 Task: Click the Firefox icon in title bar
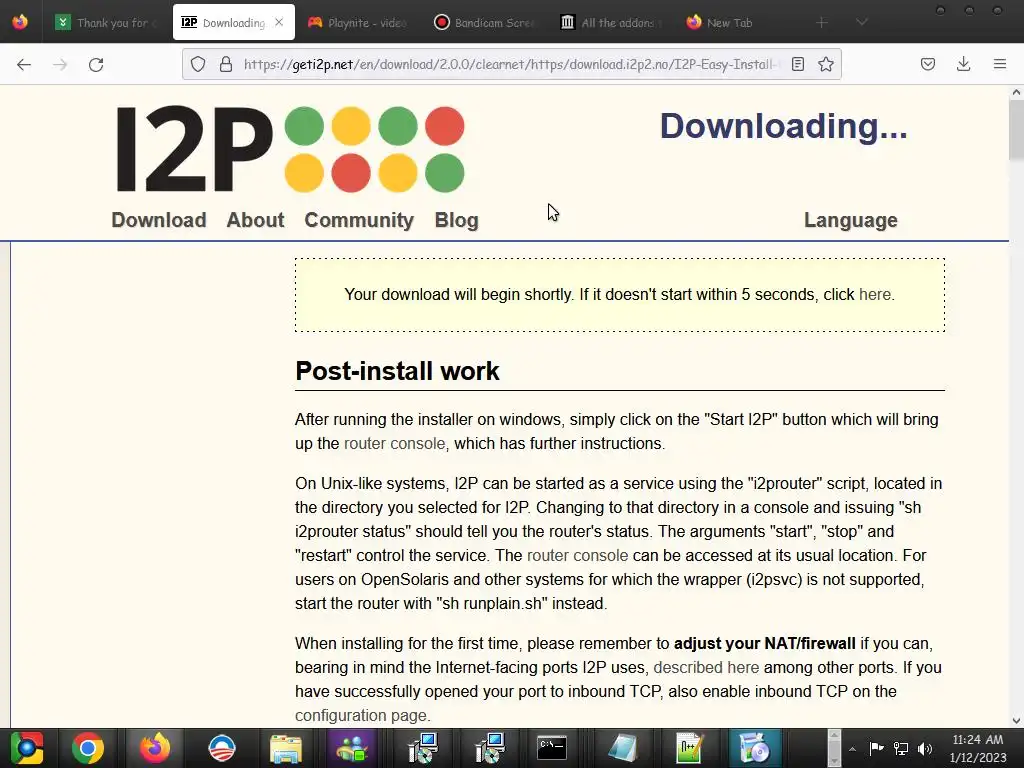tap(20, 22)
